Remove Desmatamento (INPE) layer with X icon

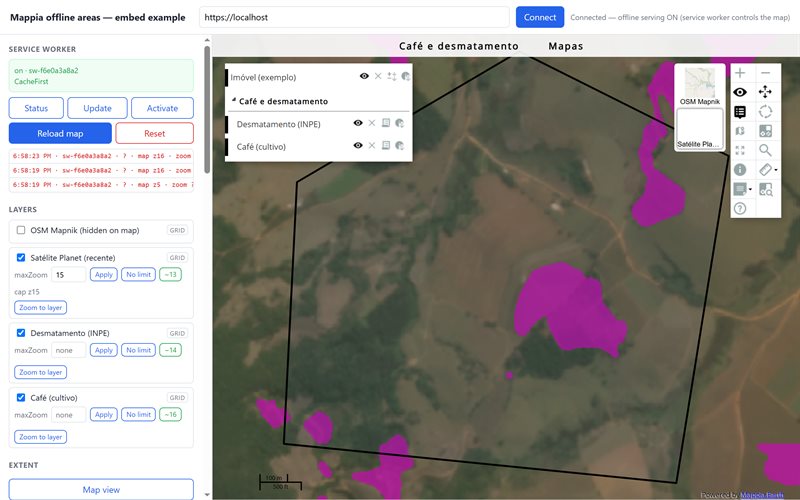click(372, 123)
